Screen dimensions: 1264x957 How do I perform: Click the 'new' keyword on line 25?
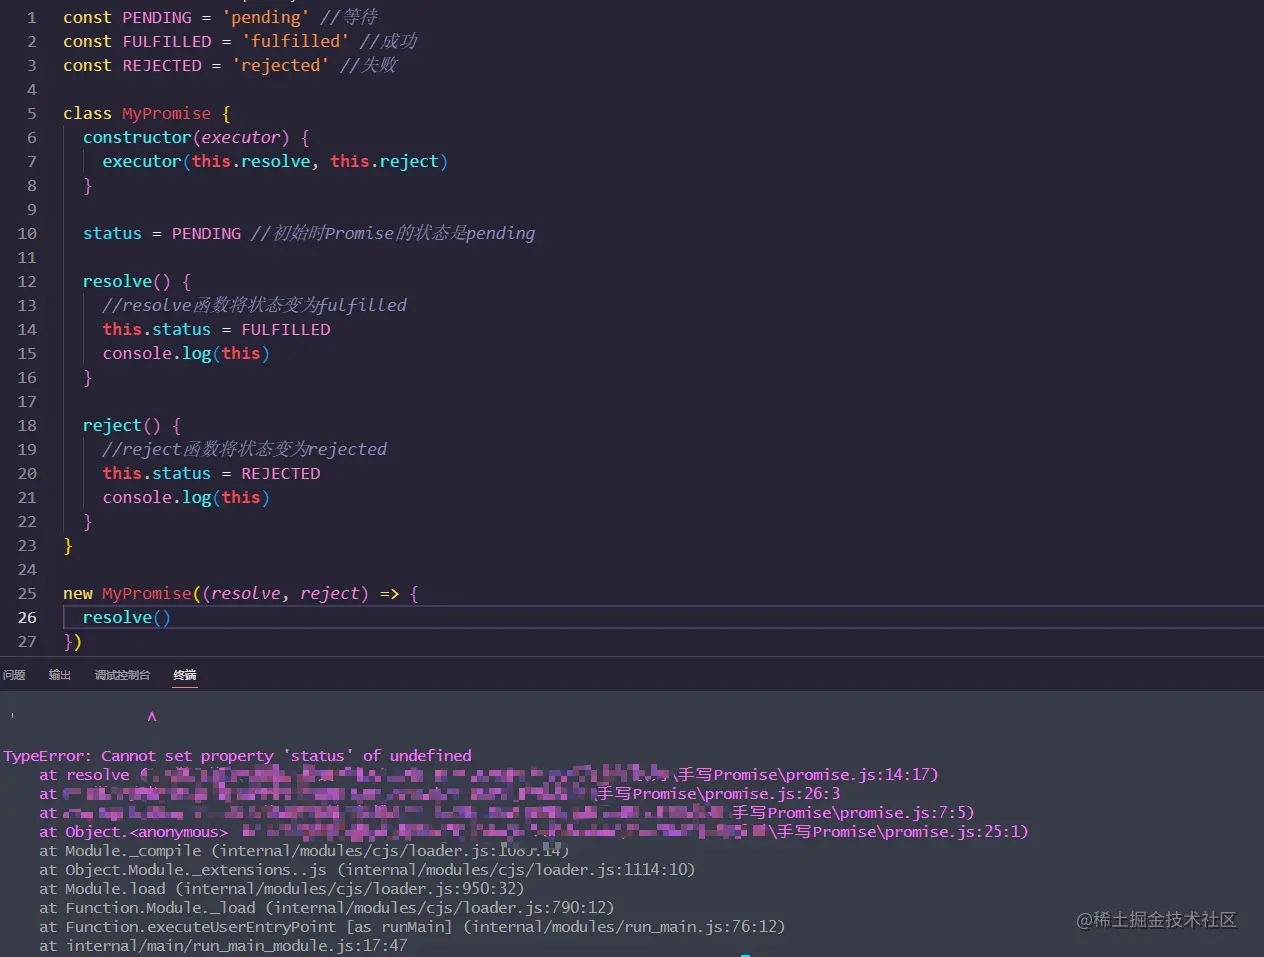click(x=78, y=593)
